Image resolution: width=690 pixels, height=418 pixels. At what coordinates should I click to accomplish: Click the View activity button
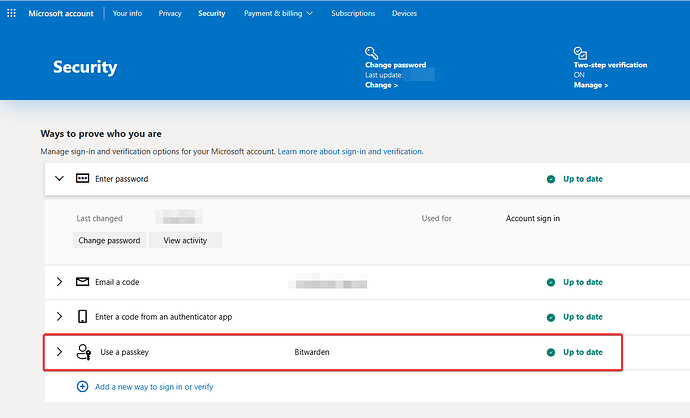coord(185,240)
